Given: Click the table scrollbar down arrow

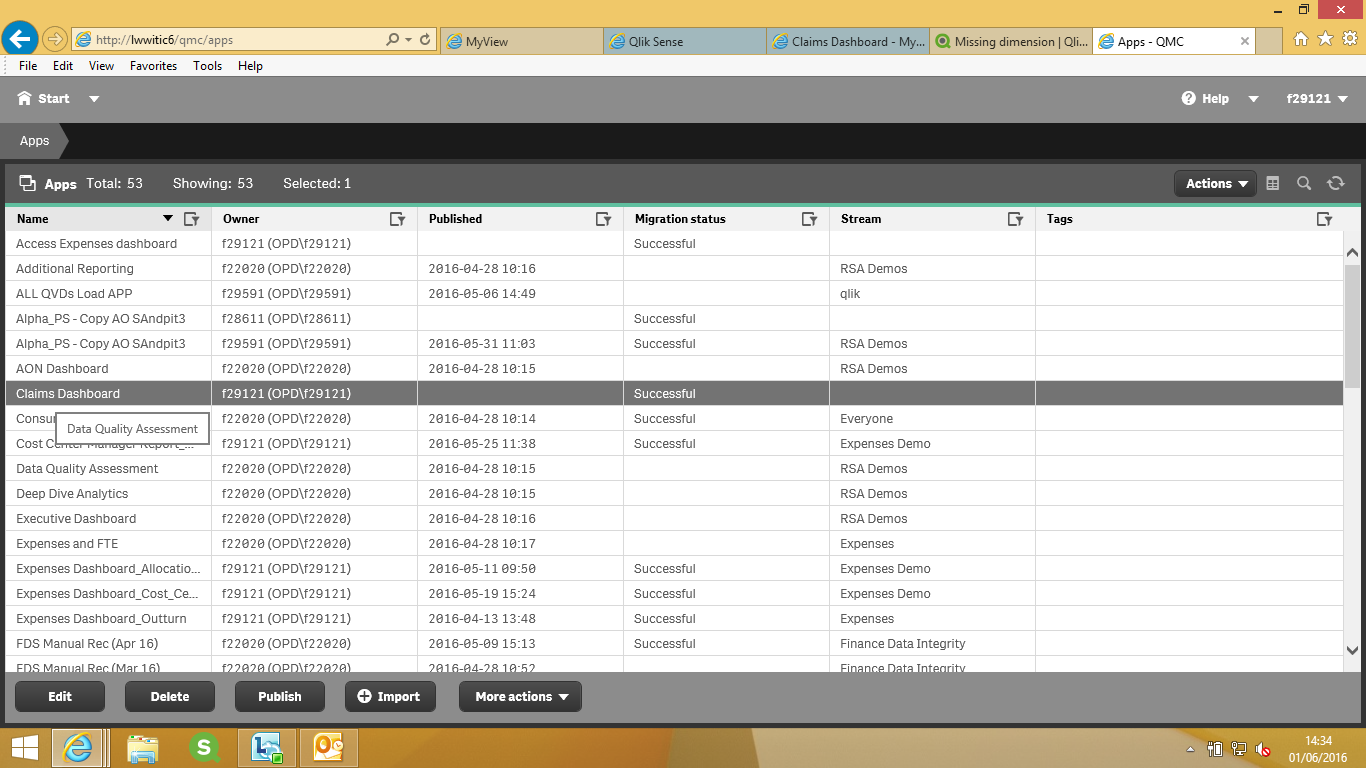Looking at the screenshot, I should 1352,651.
